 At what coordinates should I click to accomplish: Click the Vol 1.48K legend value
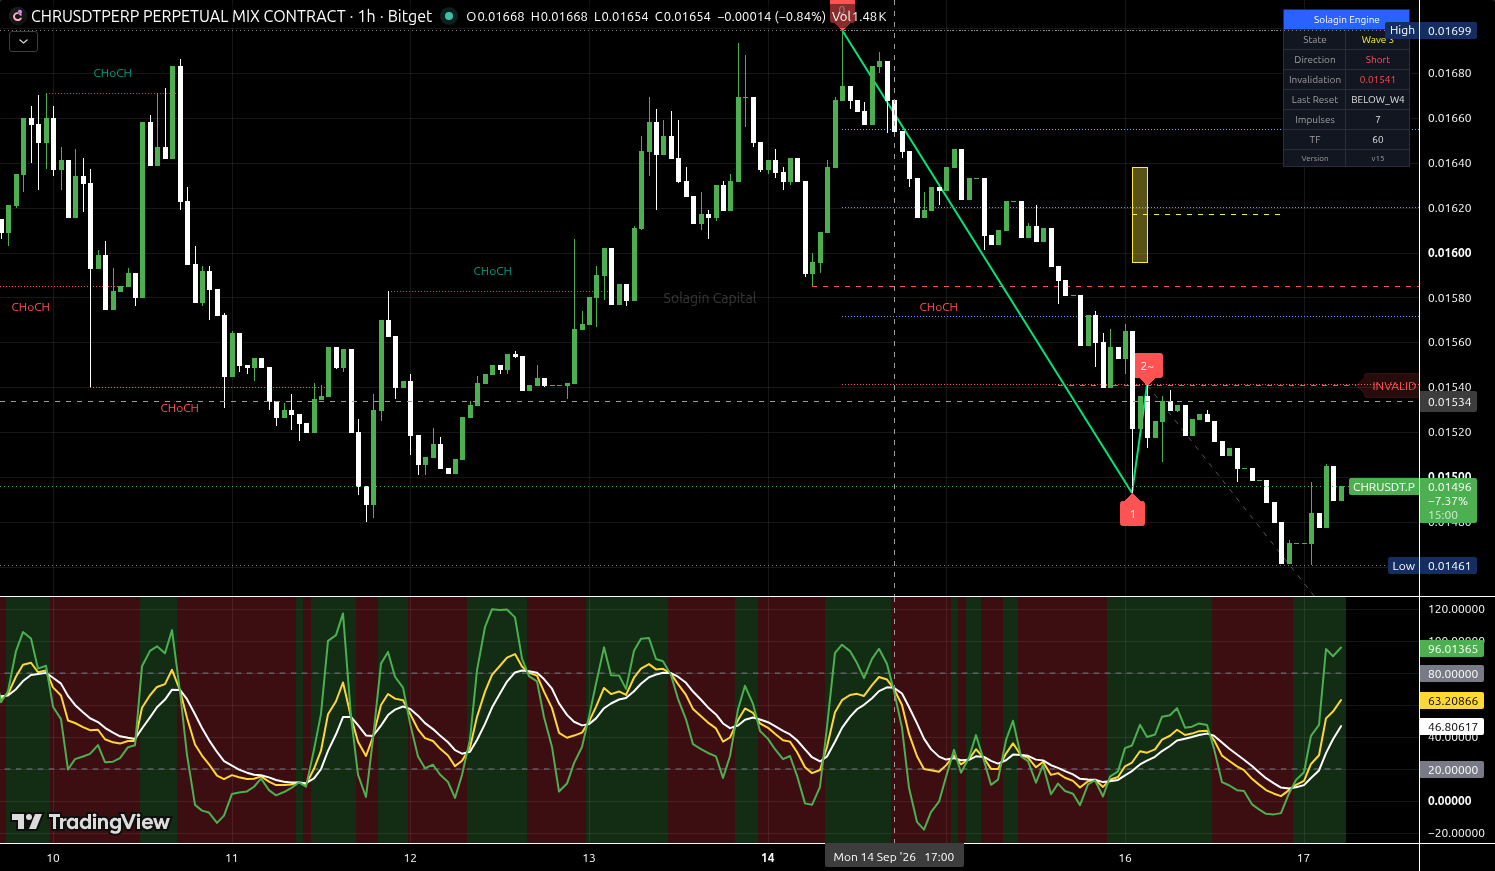point(859,16)
